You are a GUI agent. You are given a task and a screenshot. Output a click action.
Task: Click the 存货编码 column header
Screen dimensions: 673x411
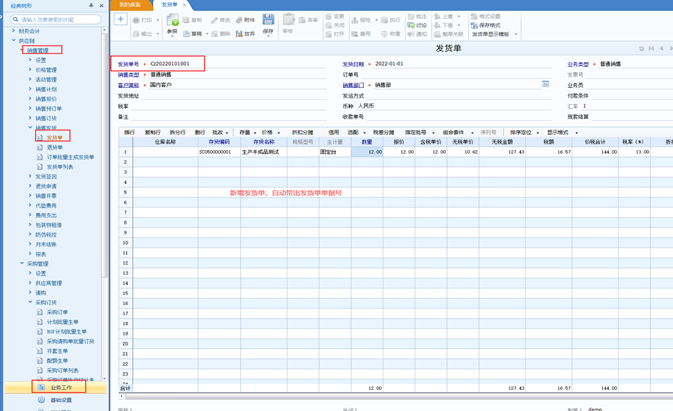point(219,142)
